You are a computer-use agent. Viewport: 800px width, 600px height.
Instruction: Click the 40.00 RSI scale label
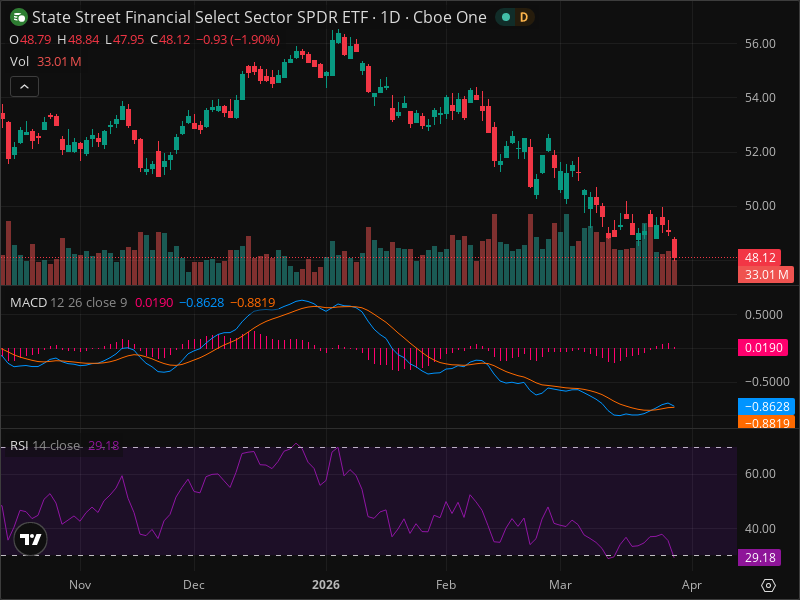(760, 529)
